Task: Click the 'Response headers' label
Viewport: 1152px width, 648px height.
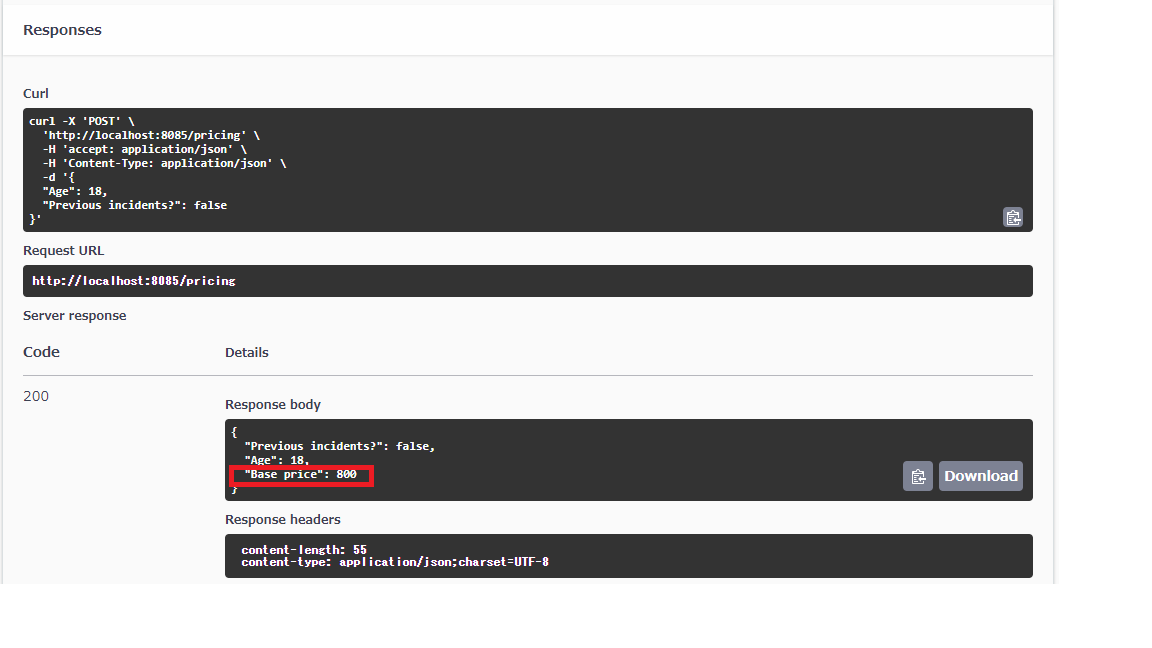Action: [283, 519]
